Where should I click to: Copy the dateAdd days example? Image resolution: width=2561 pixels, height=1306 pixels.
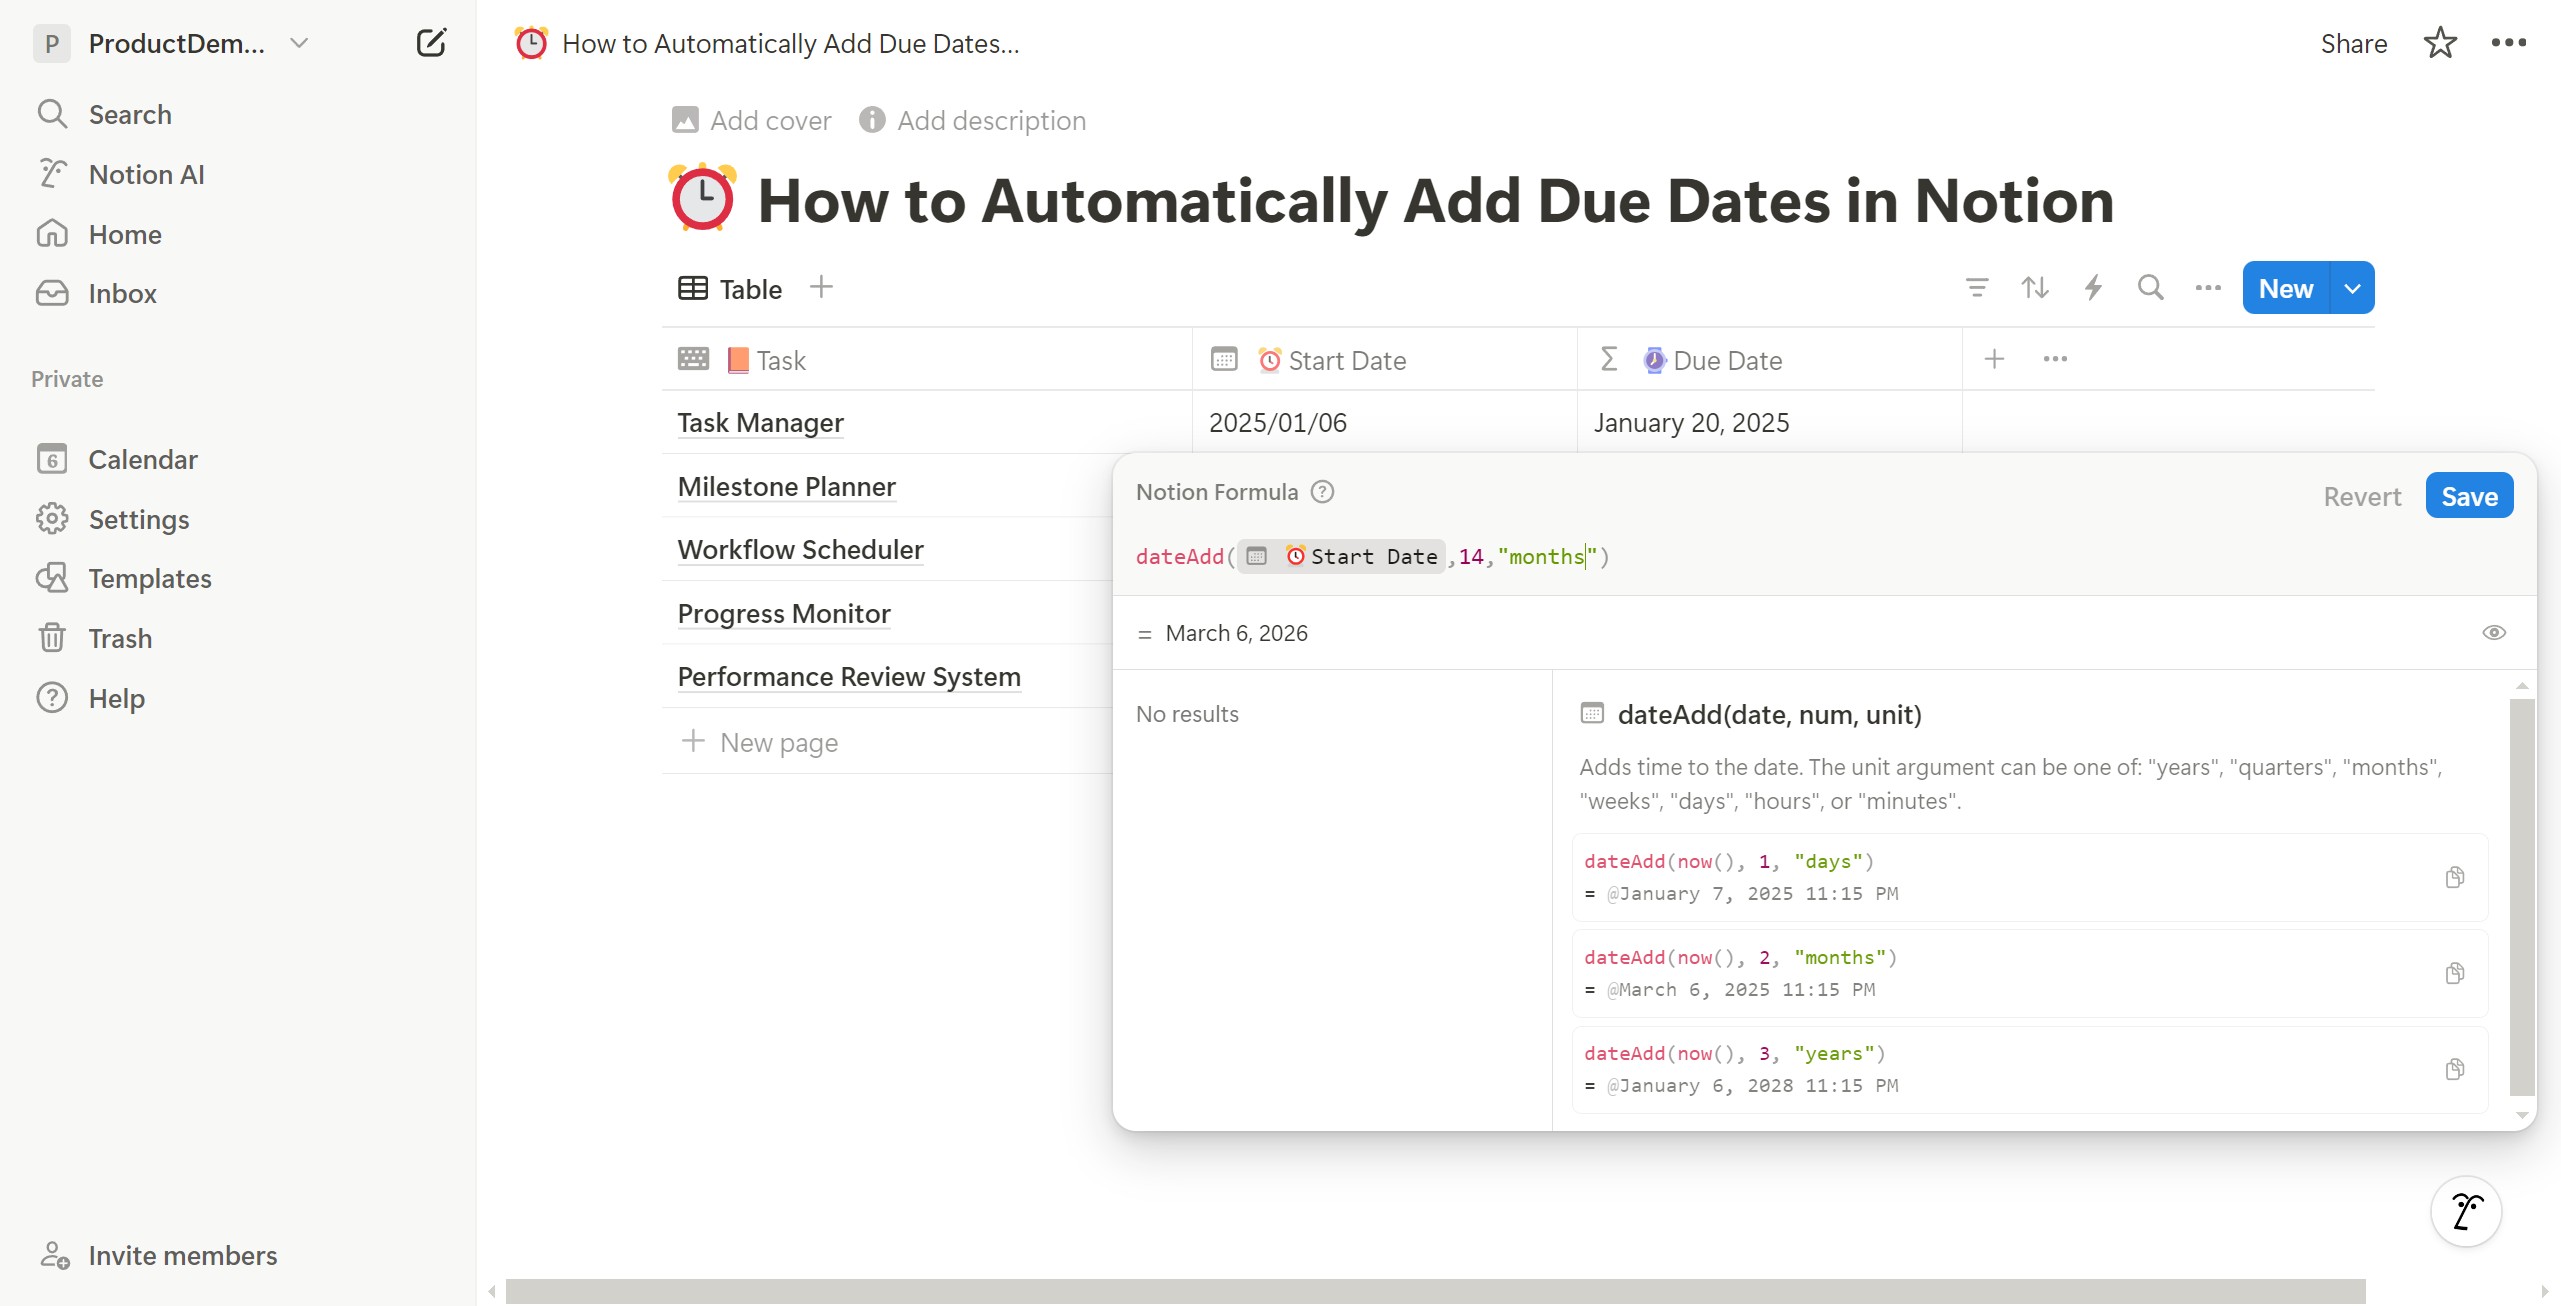(2454, 877)
